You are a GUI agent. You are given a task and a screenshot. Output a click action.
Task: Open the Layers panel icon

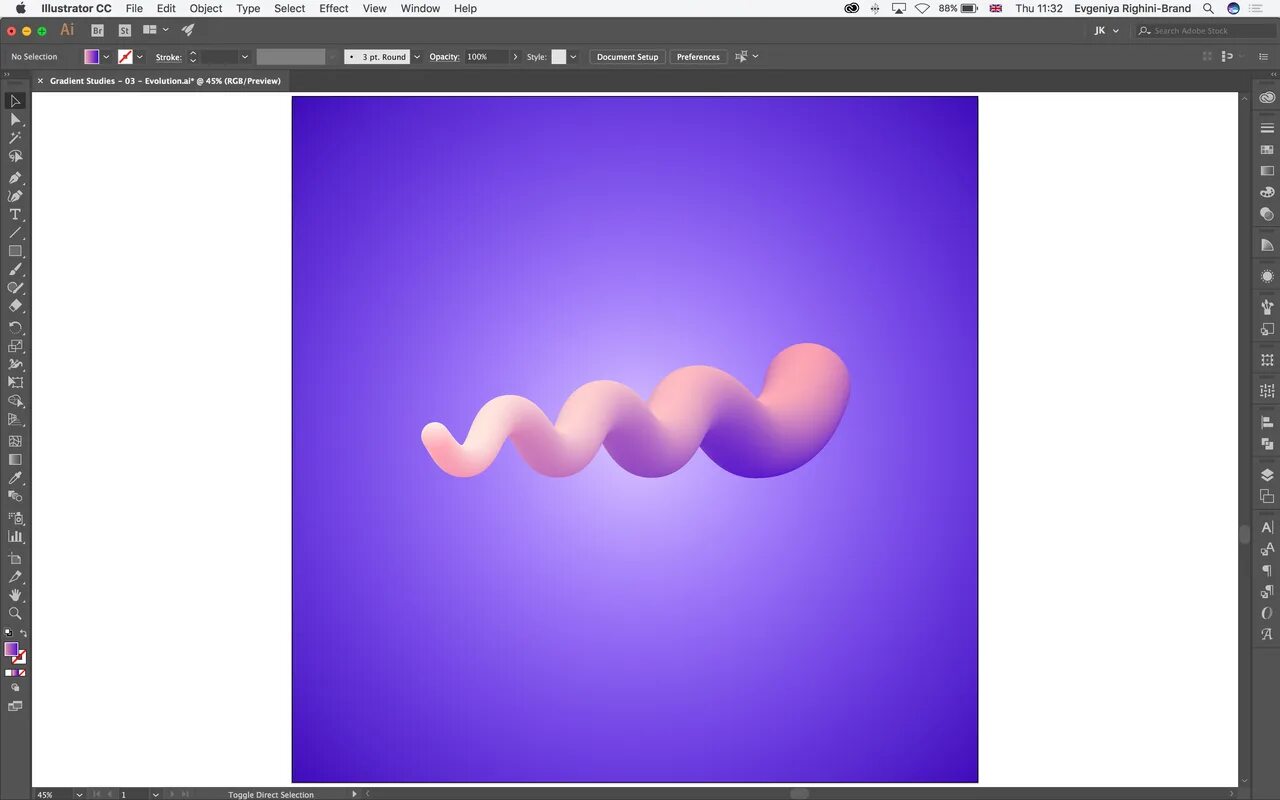click(x=1267, y=475)
